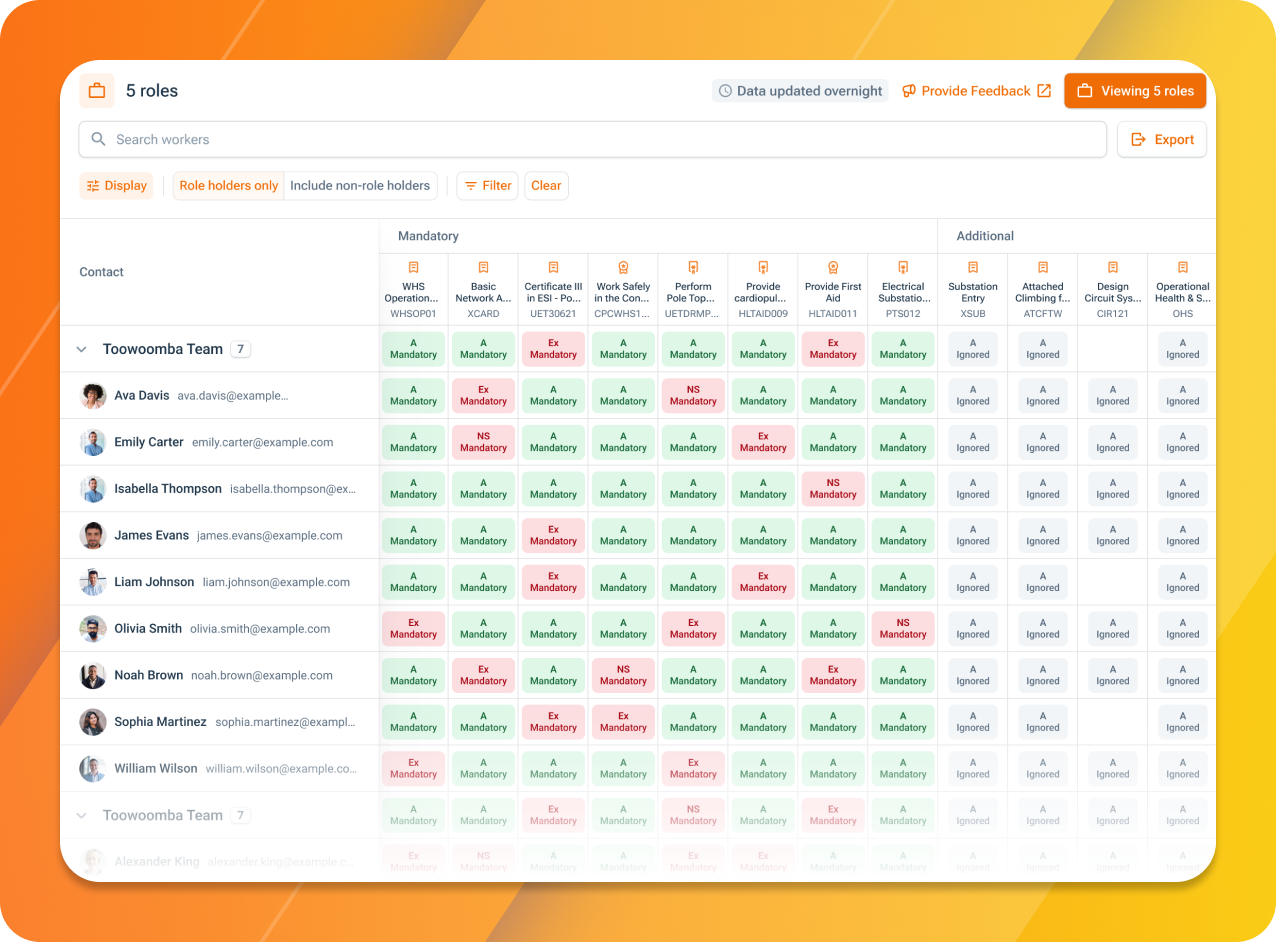The width and height of the screenshot is (1276, 942).
Task: Collapse the first Toowoomba Team group chevron
Action: coord(82,350)
